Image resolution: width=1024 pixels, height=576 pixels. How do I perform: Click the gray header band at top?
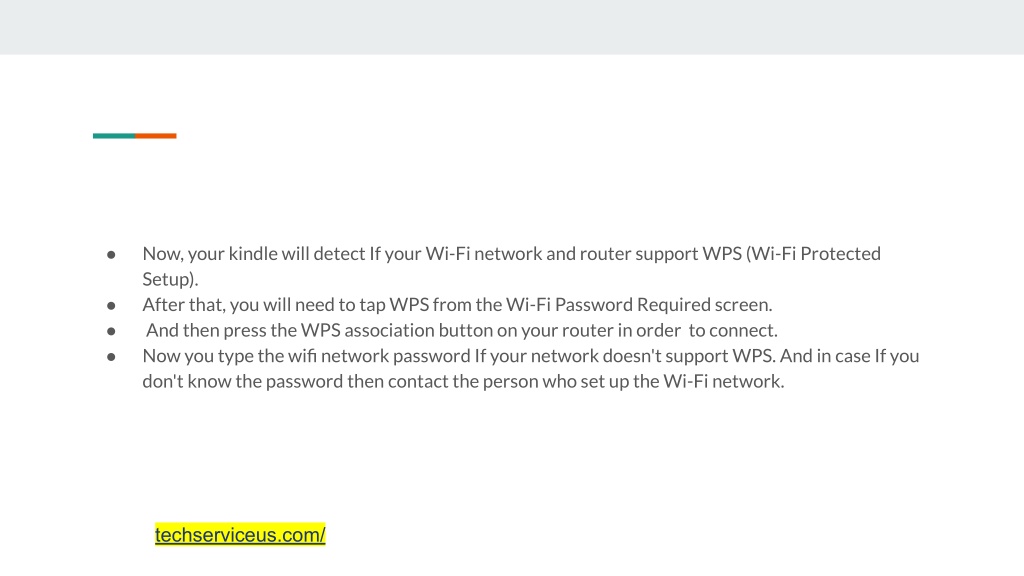click(x=512, y=27)
